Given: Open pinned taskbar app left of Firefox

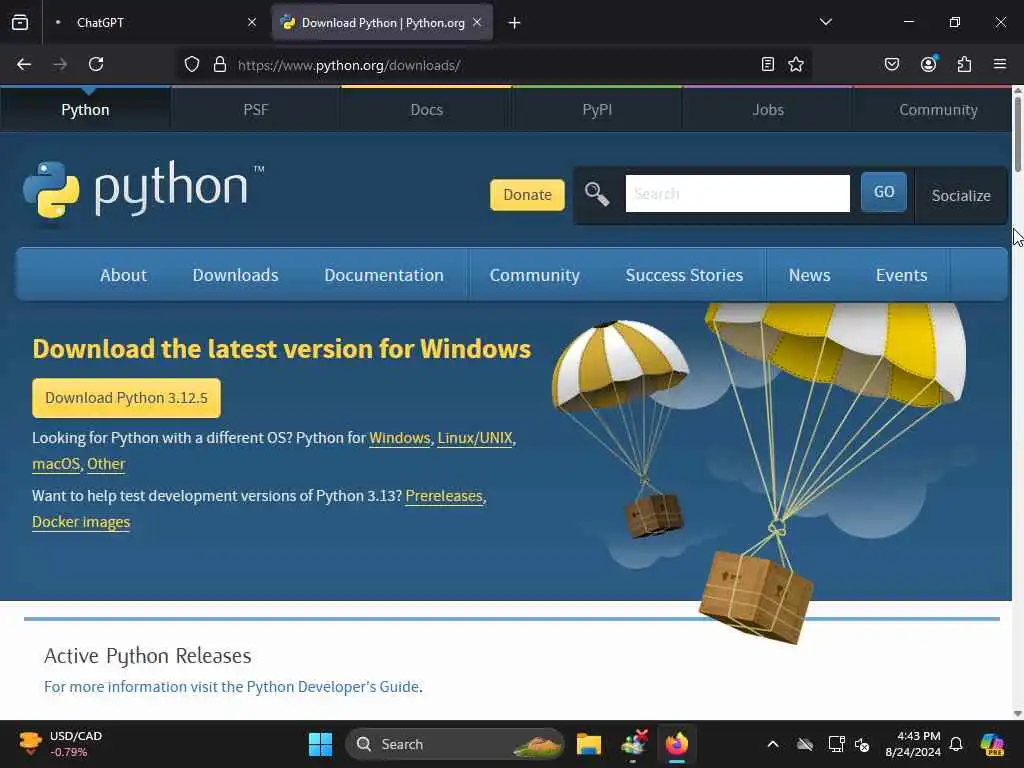Looking at the screenshot, I should pos(633,744).
